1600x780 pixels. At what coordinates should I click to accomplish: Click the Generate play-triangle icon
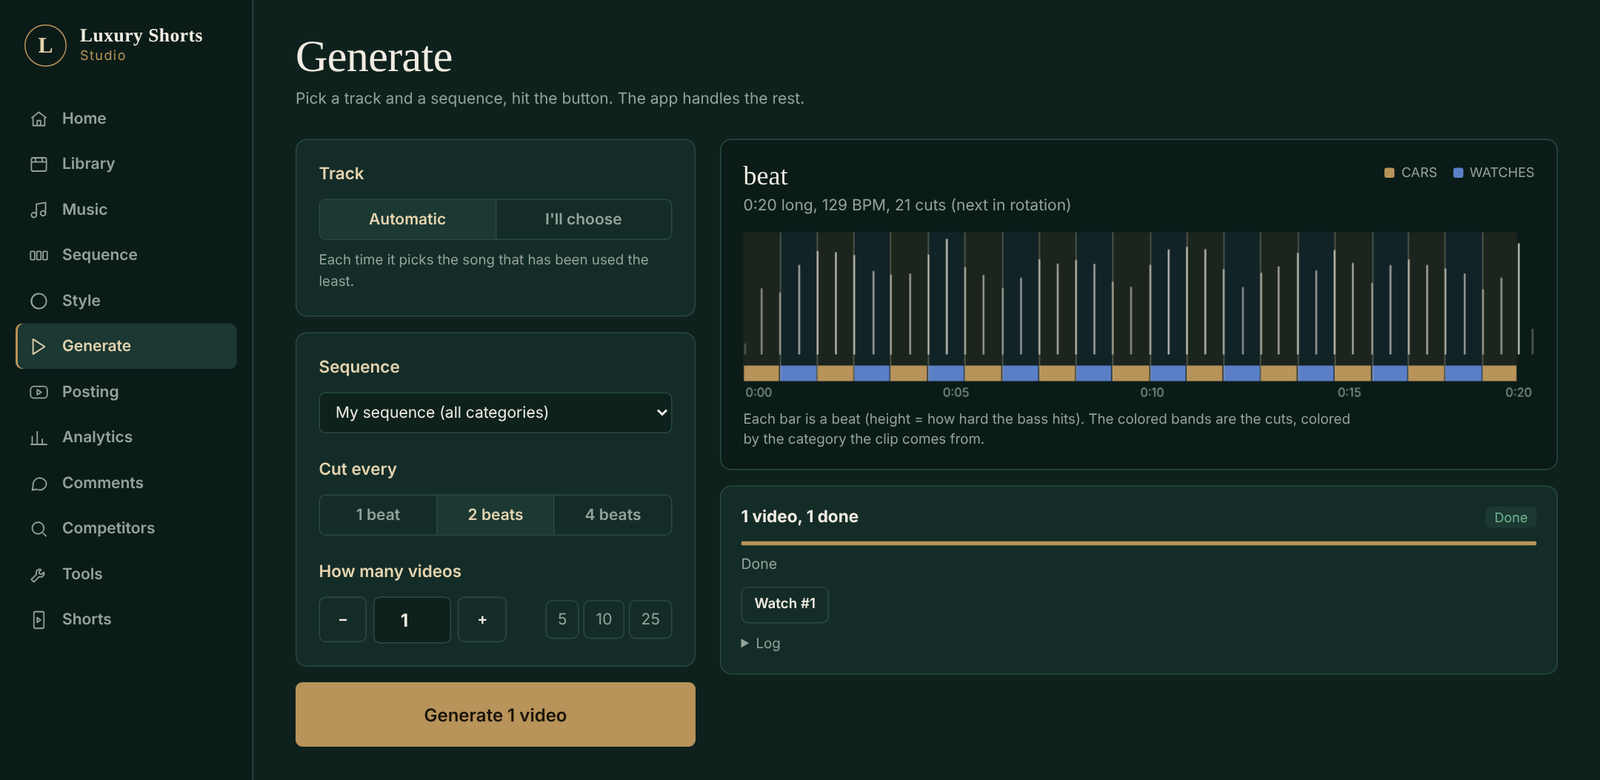click(x=39, y=346)
